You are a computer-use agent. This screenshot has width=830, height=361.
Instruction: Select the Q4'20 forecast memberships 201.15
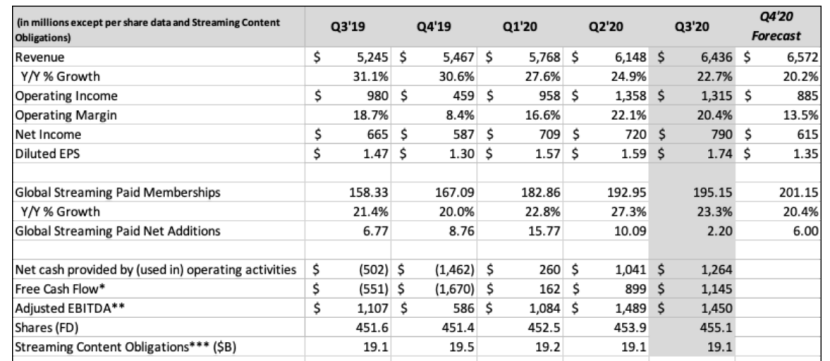(x=798, y=192)
